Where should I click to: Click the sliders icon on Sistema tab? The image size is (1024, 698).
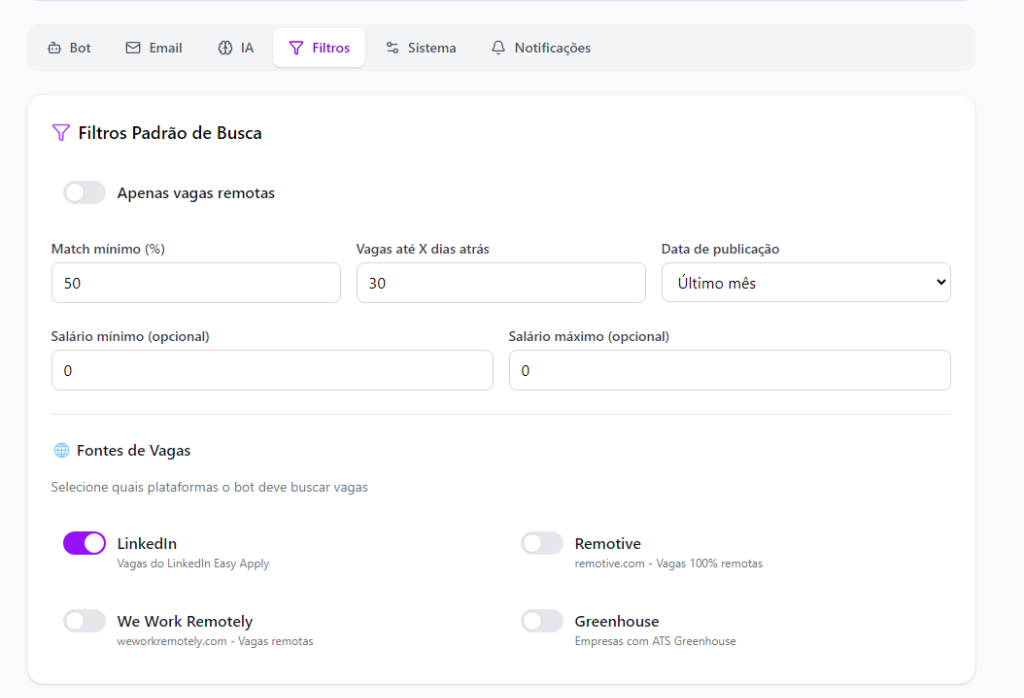(392, 48)
